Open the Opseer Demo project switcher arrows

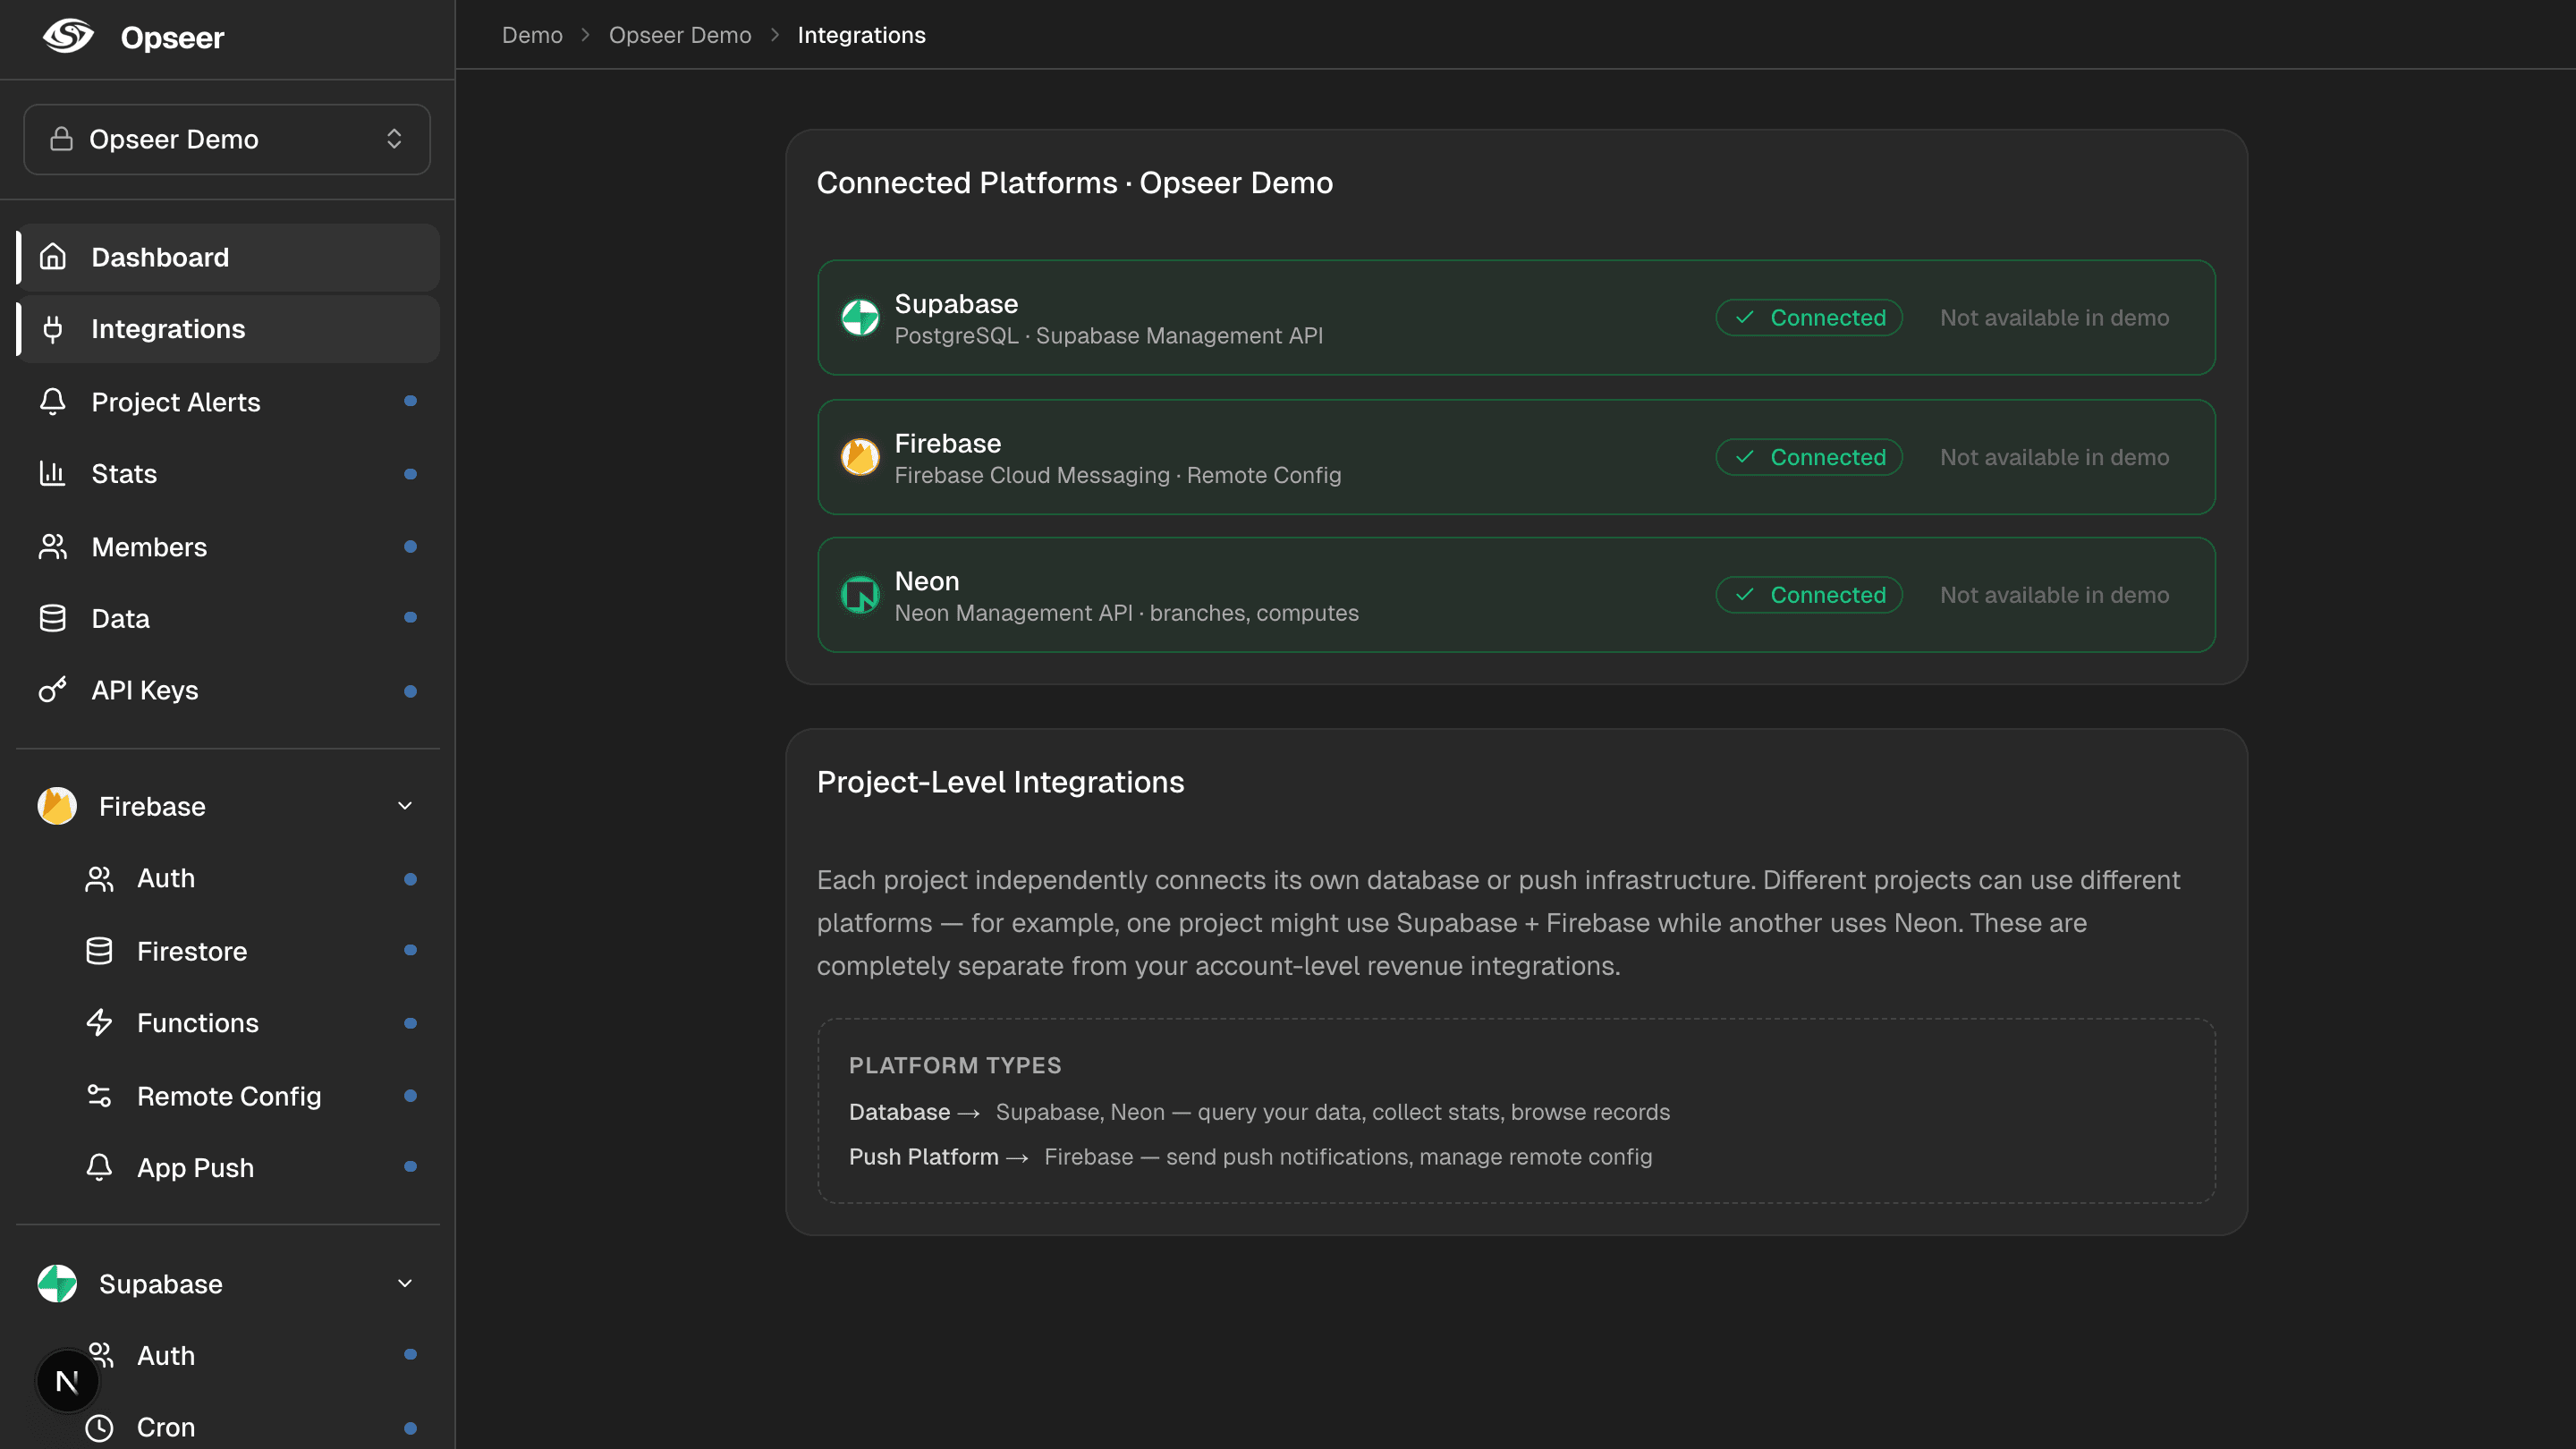[394, 139]
